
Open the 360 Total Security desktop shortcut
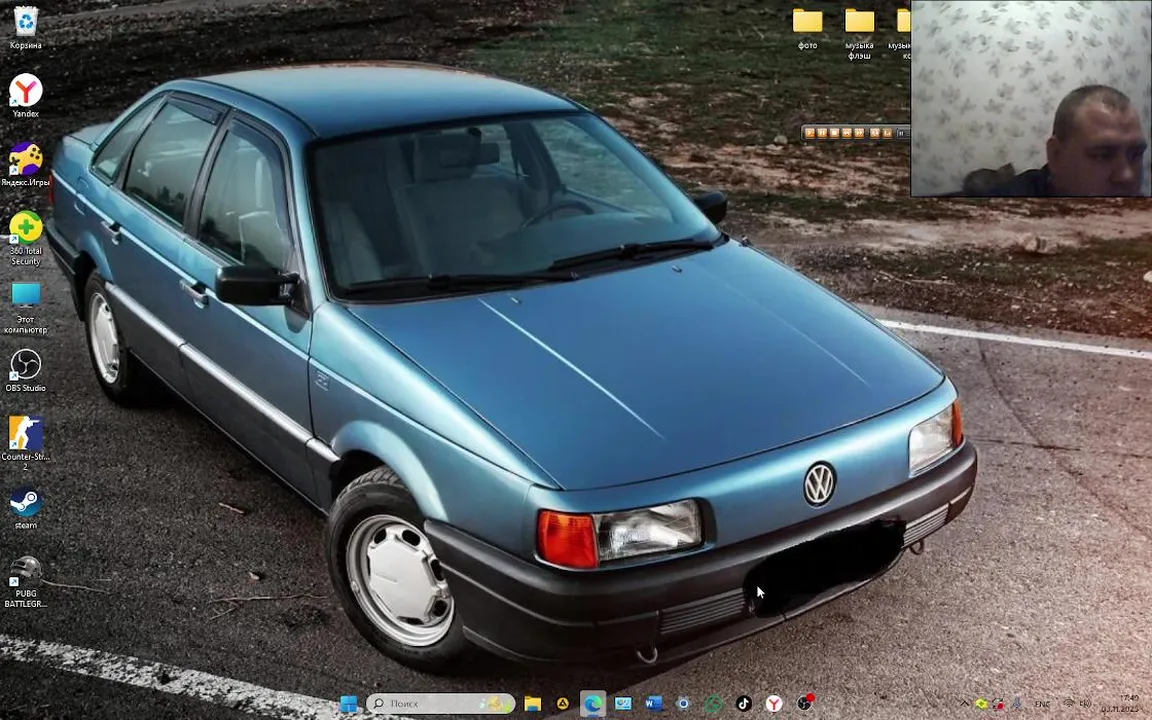coord(26,238)
